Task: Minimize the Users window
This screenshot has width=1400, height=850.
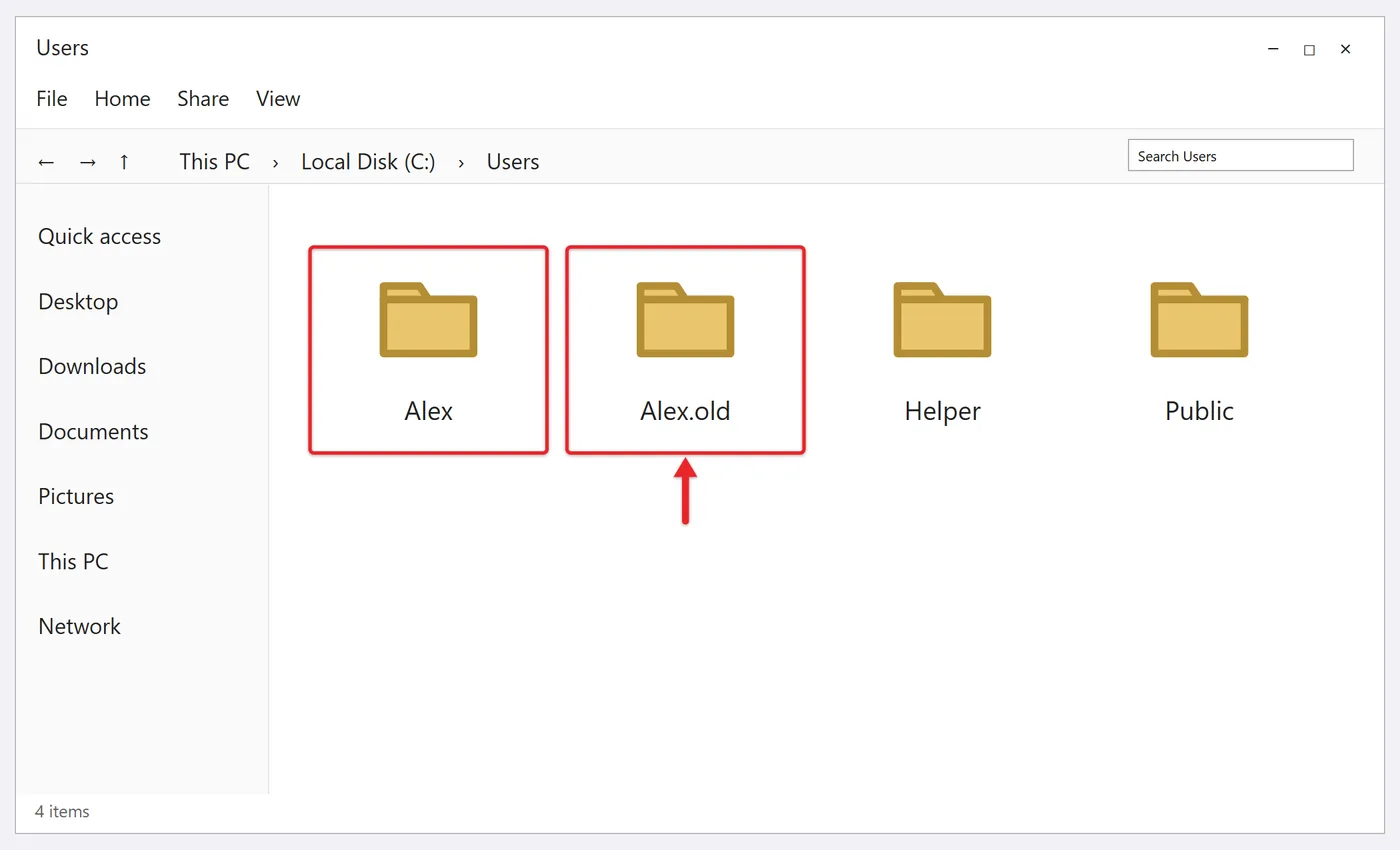Action: click(1272, 49)
